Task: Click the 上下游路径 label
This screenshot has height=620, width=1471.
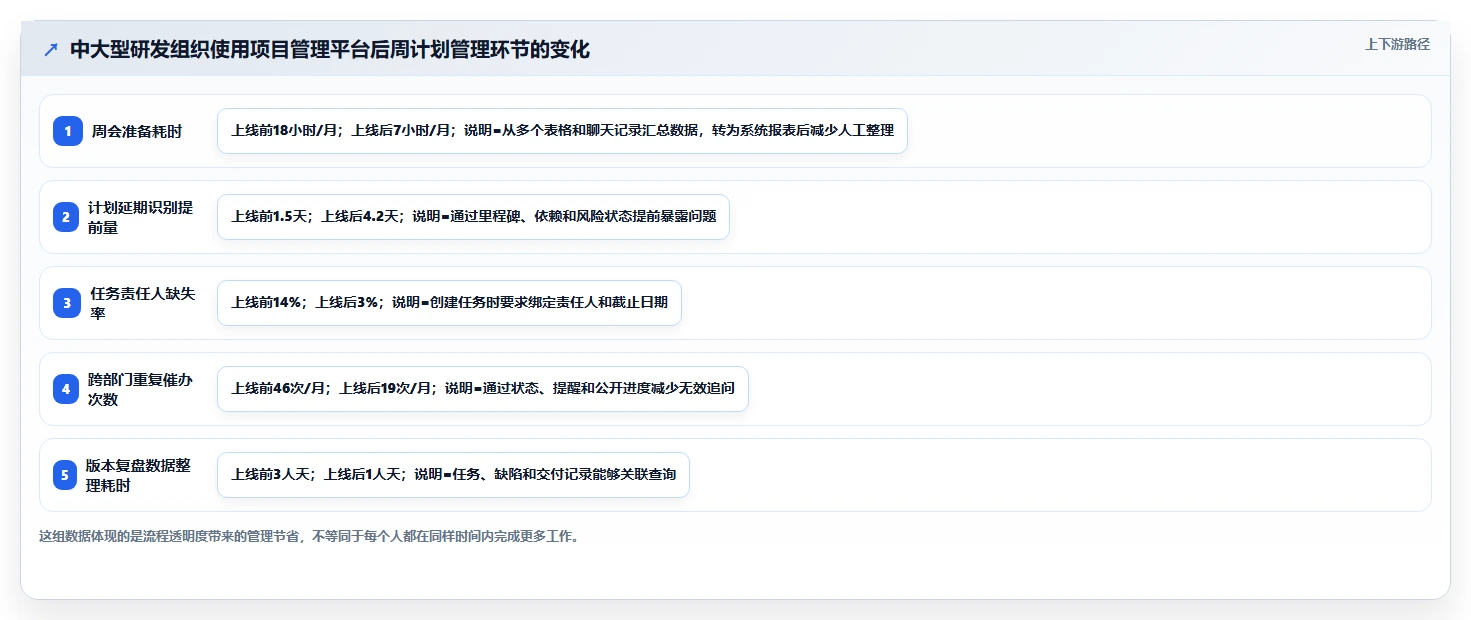Action: click(x=1397, y=44)
